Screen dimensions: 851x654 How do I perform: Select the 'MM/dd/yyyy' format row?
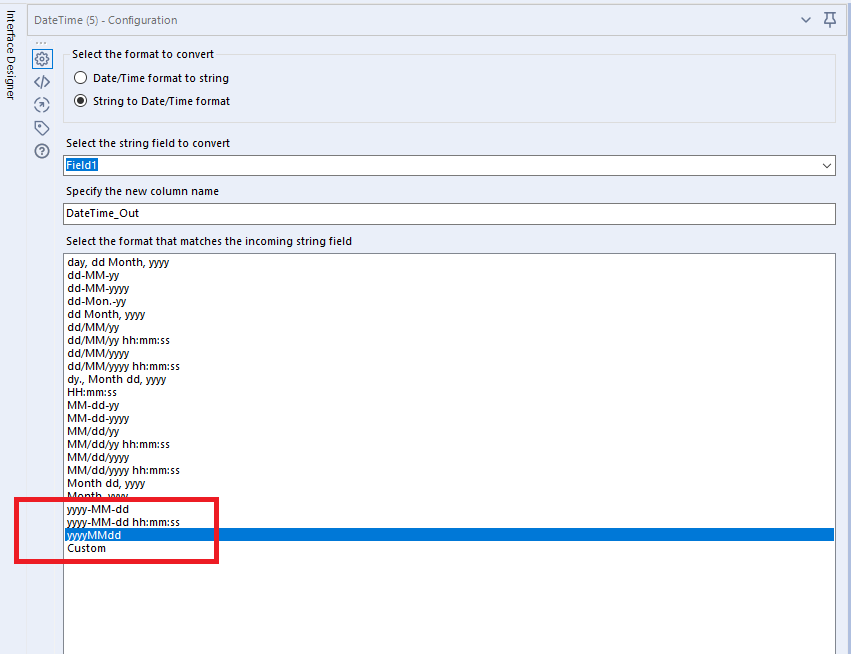449,458
